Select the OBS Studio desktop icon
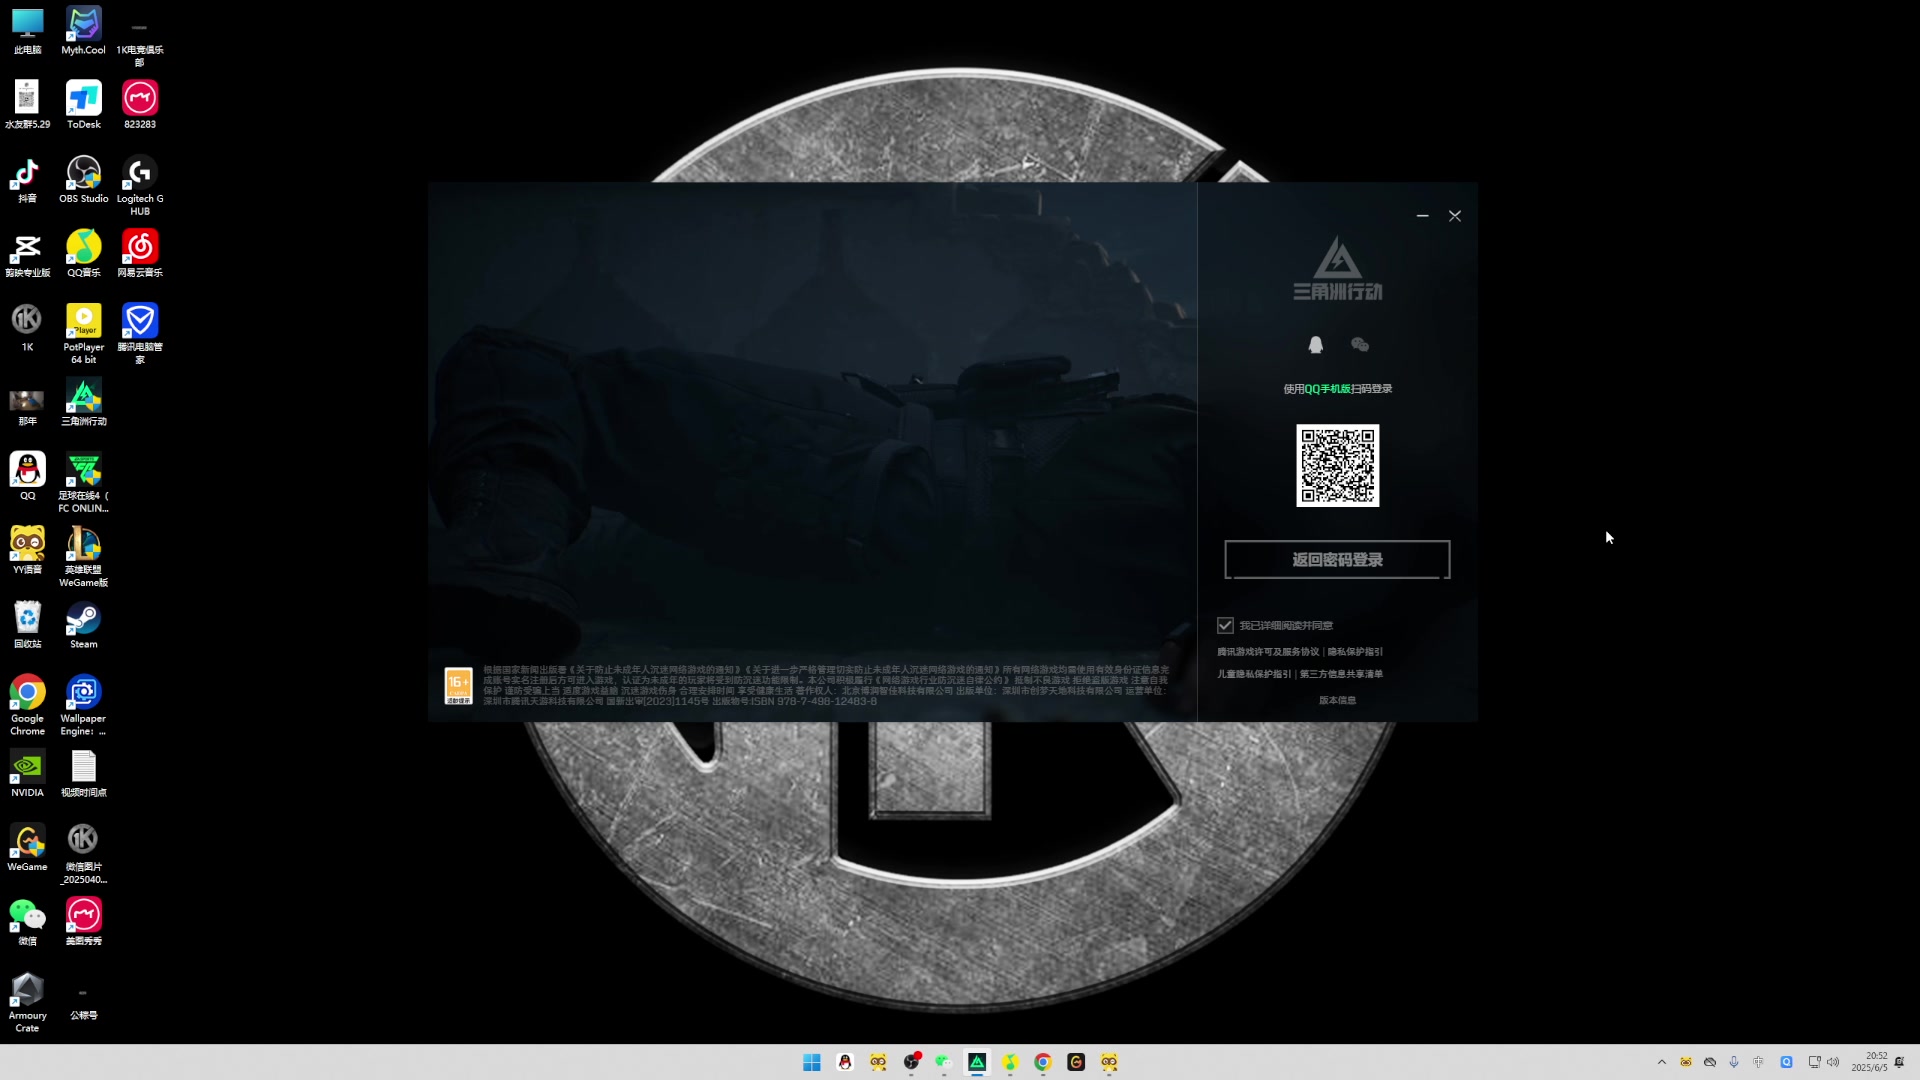The image size is (1920, 1080). coord(83,180)
